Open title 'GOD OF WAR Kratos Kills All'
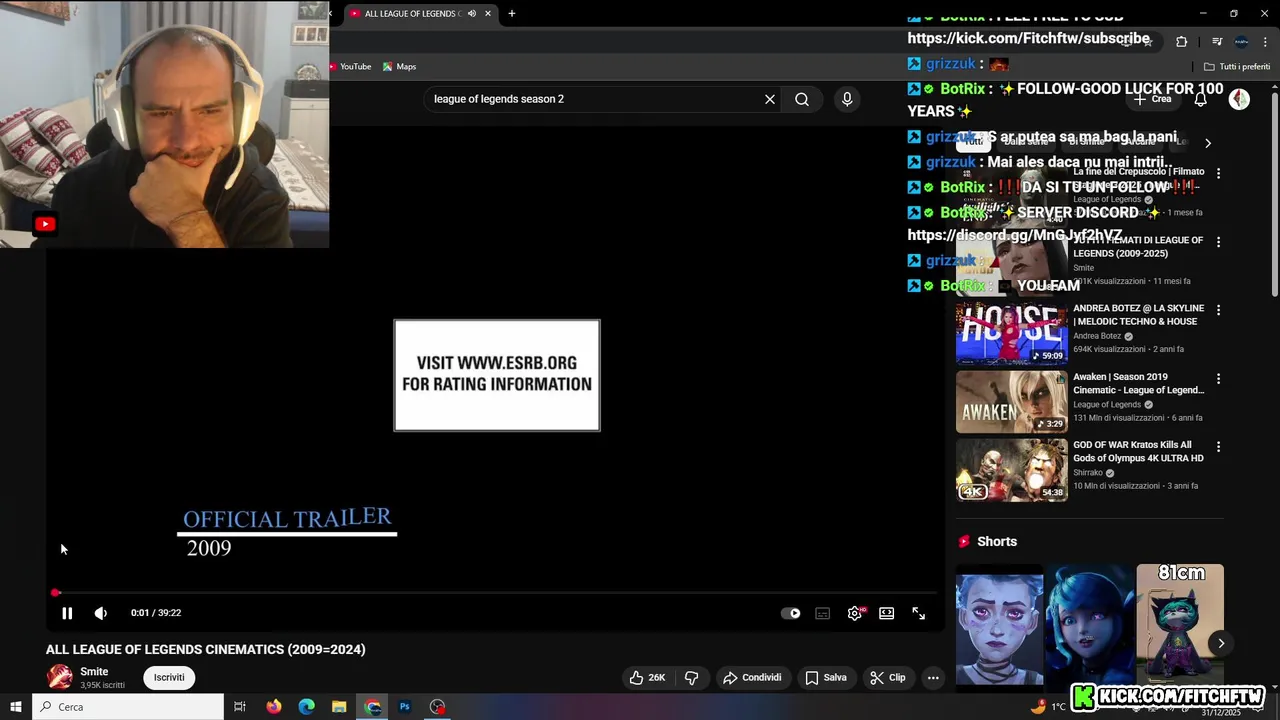Viewport: 1280px width, 720px height. pyautogui.click(x=1138, y=452)
